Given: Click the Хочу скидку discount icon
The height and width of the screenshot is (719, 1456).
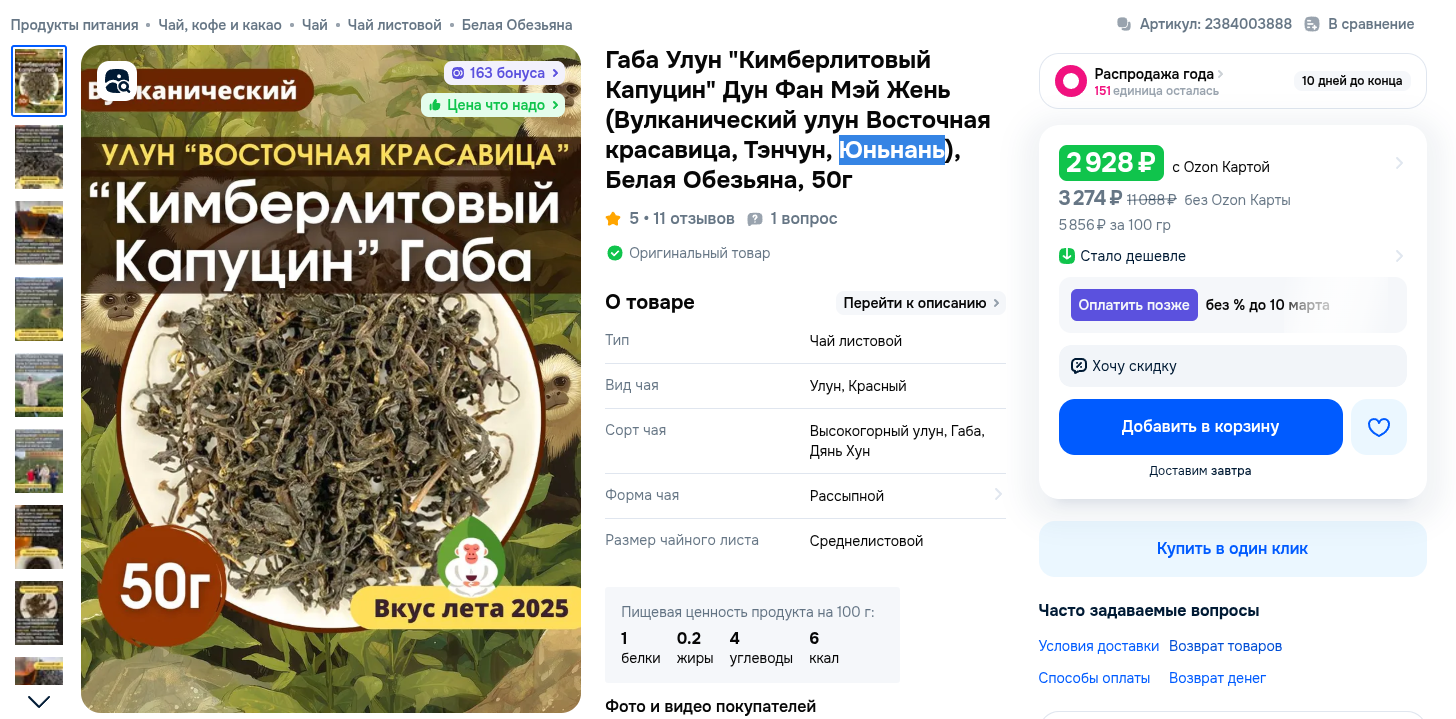Looking at the screenshot, I should [x=1079, y=366].
